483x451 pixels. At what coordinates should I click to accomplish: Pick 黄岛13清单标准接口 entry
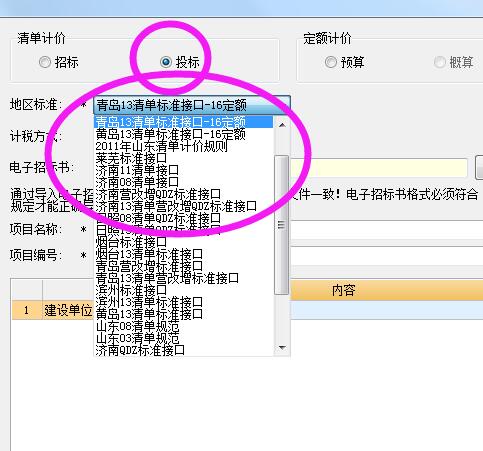click(183, 314)
